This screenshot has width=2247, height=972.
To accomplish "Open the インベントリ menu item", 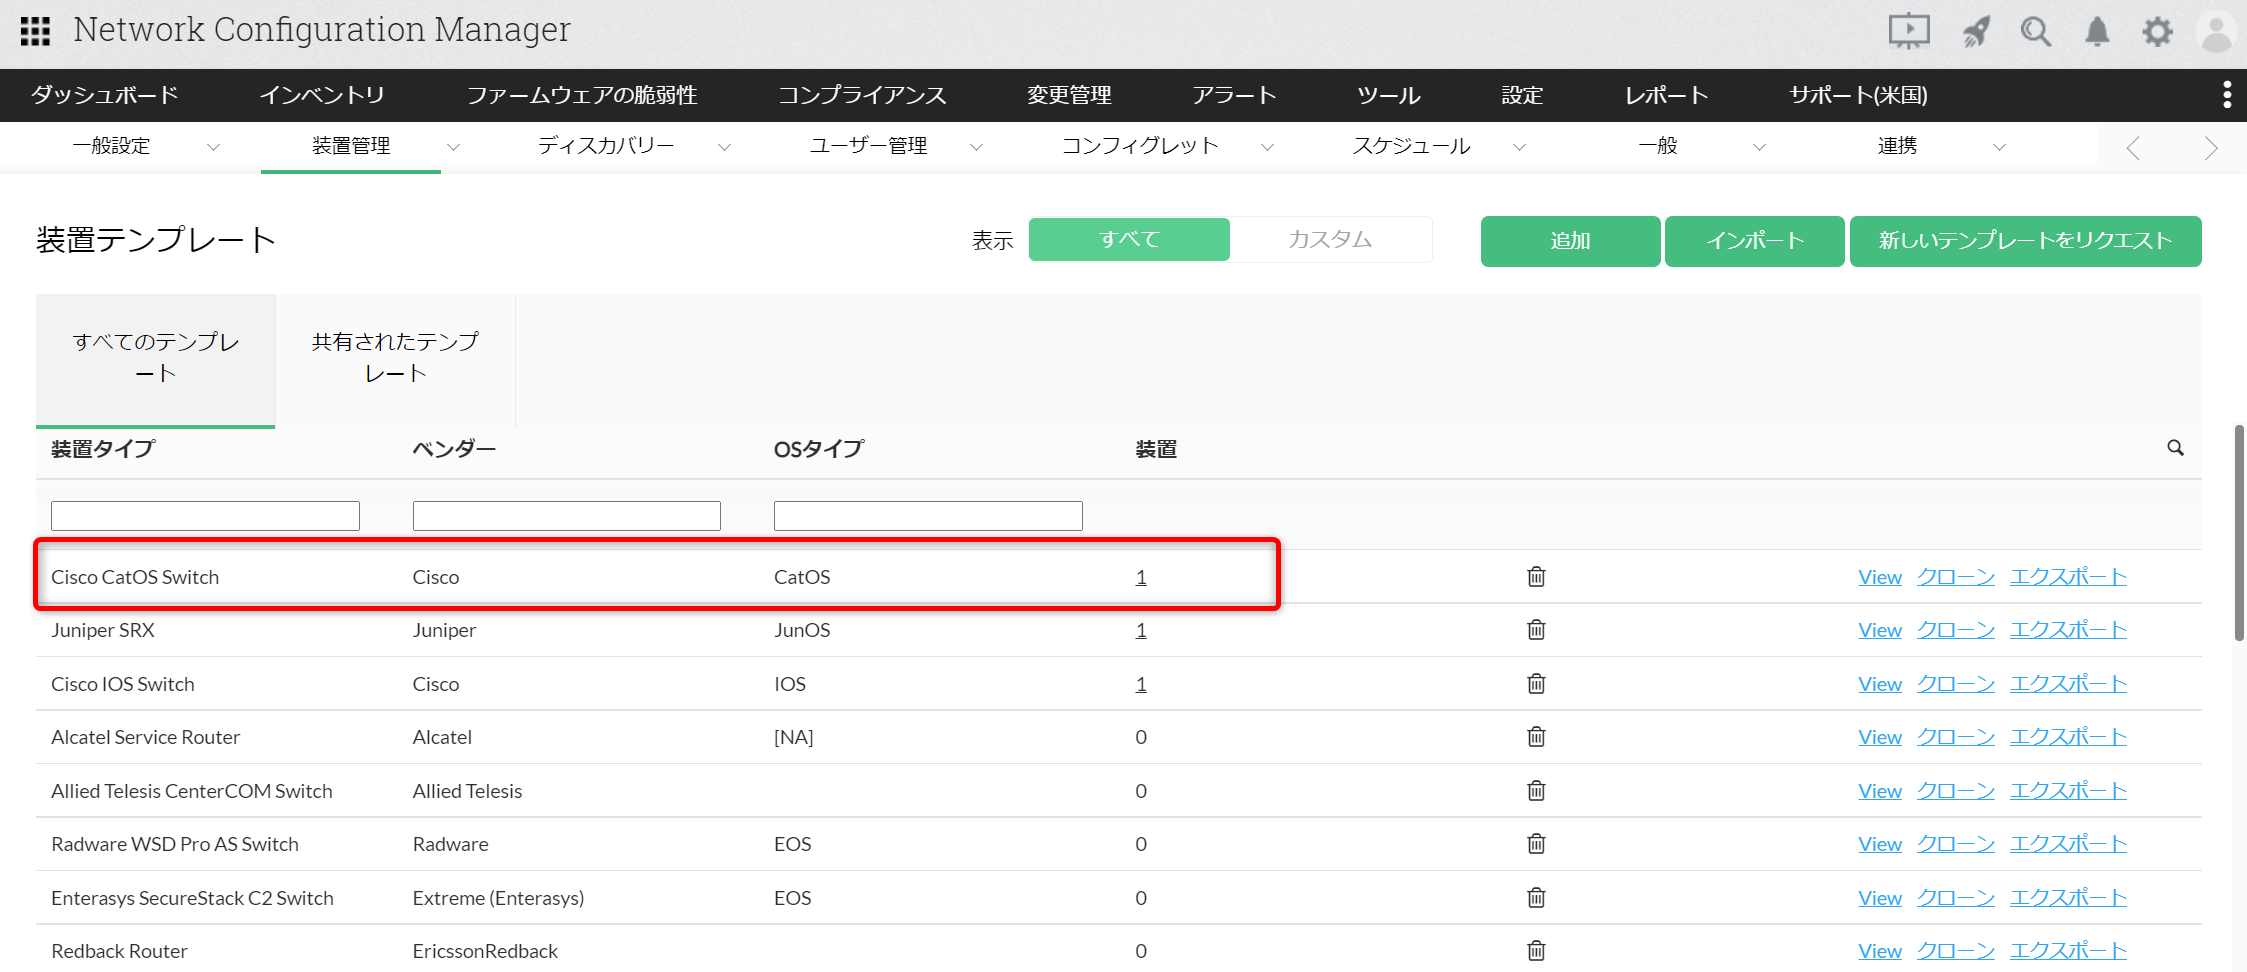I will (x=322, y=95).
